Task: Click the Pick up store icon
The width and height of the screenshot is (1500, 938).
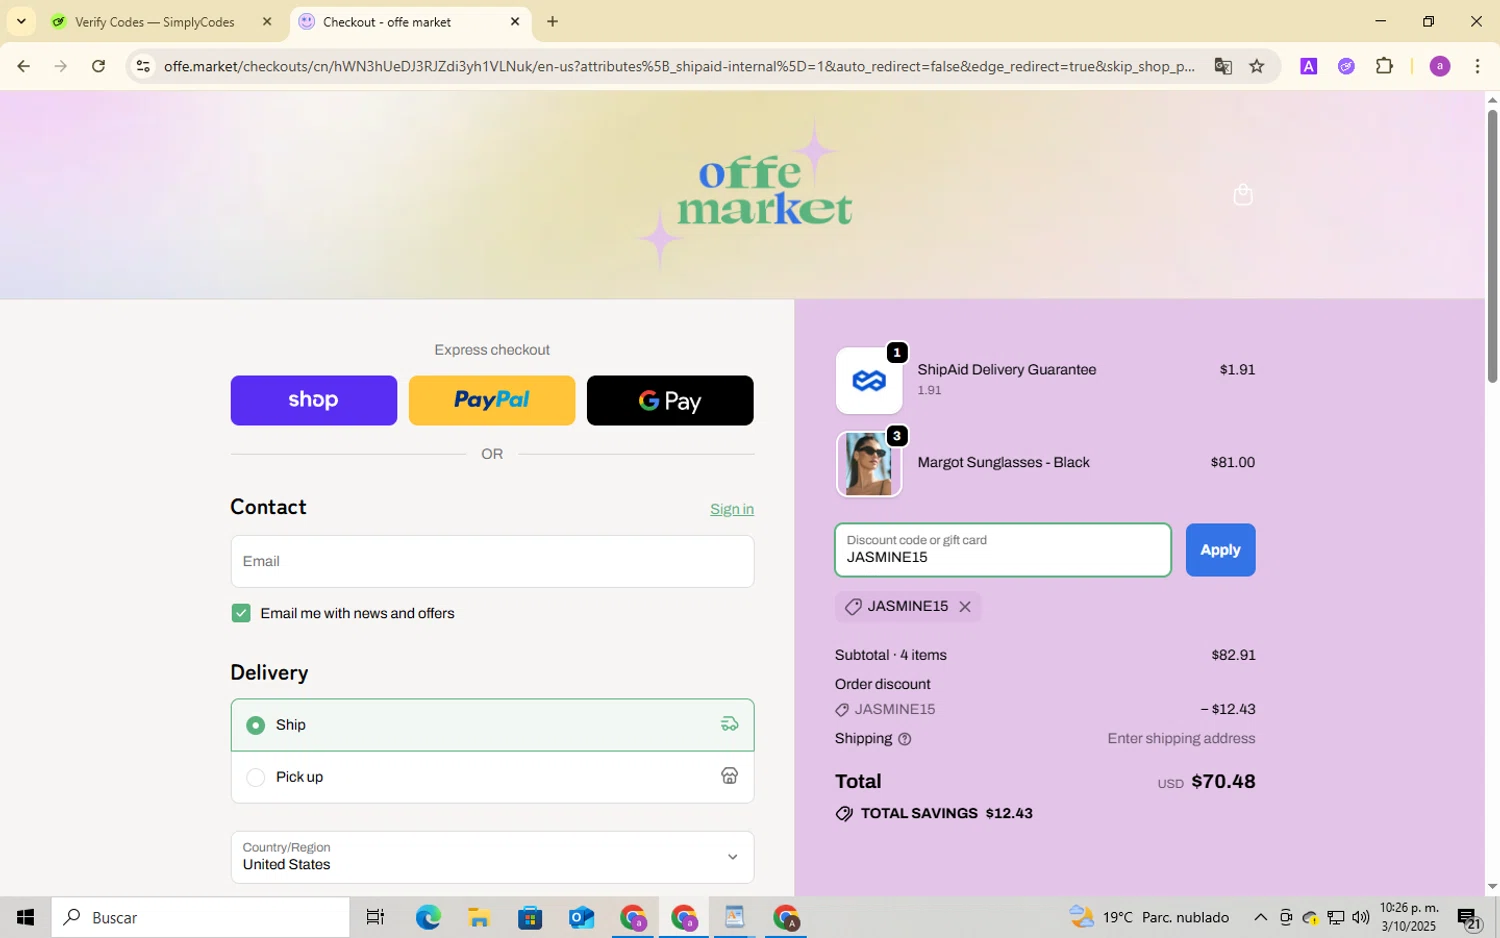Action: pos(730,776)
